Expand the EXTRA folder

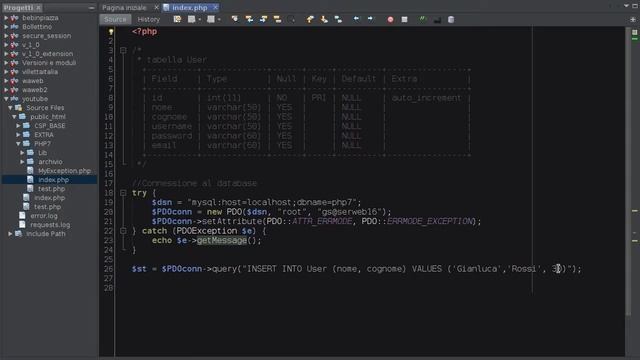point(18,135)
